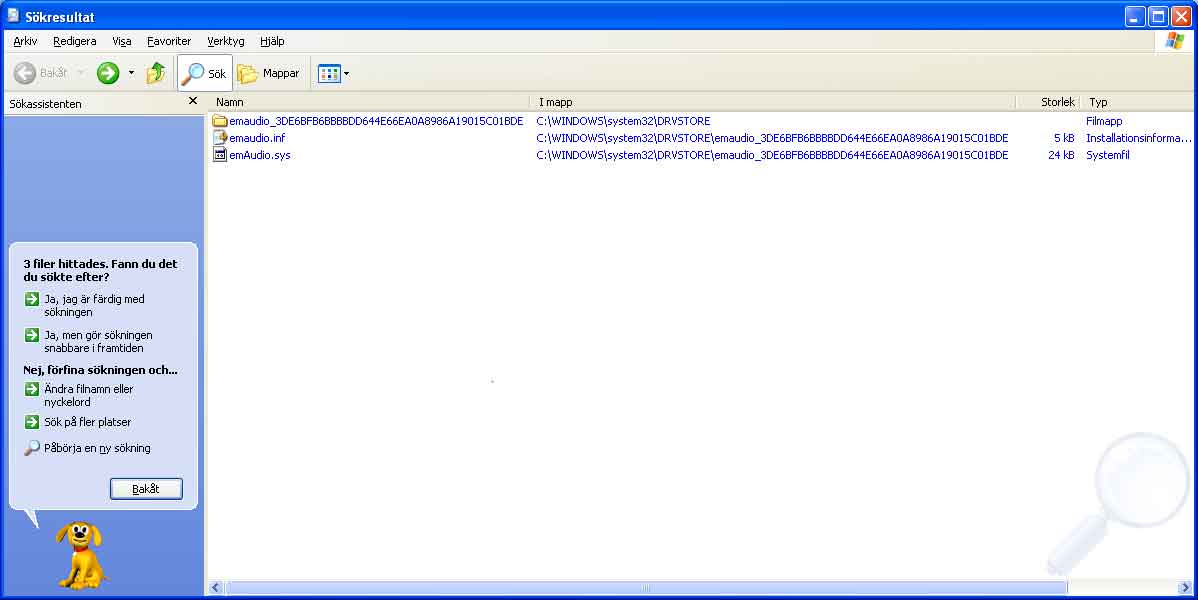Click the Installationsinforma... type cell

[x=1138, y=138]
